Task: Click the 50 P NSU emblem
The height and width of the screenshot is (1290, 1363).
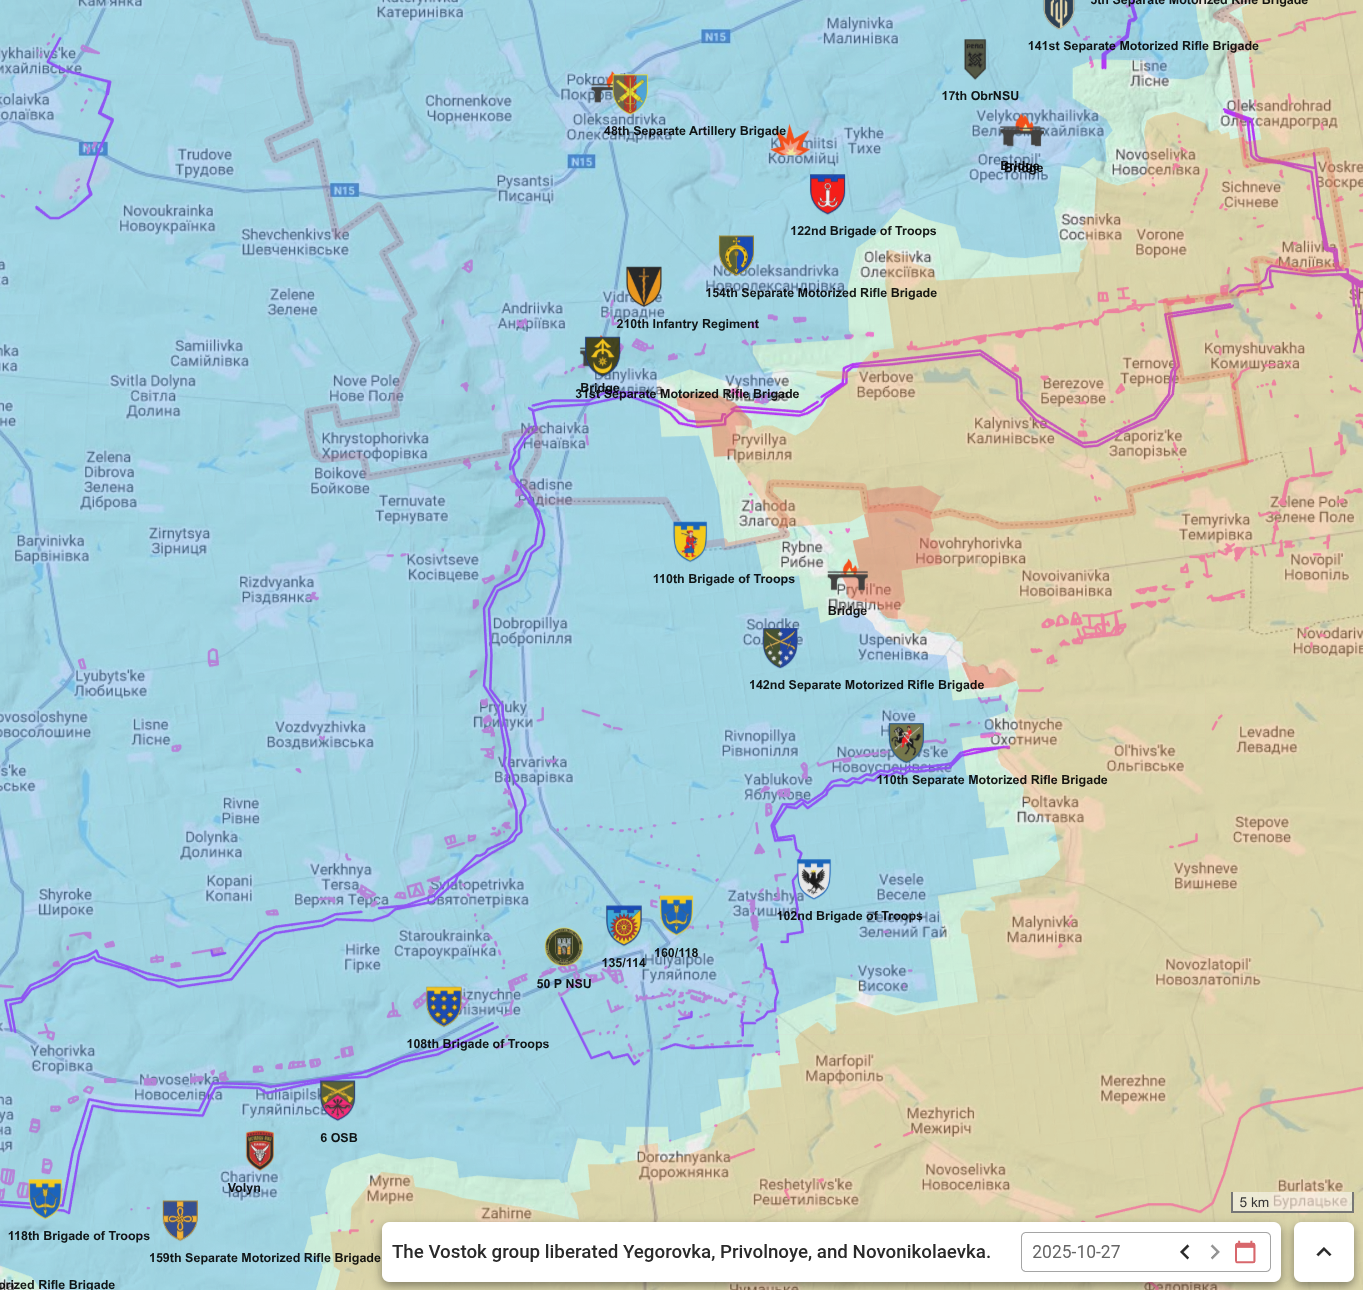Action: point(564,946)
